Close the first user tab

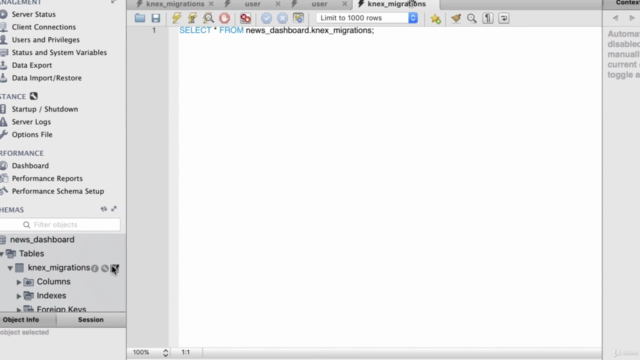pos(278,4)
